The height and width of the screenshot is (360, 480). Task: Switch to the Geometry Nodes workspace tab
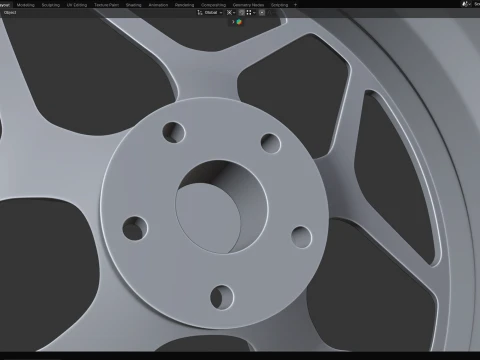pos(248,5)
